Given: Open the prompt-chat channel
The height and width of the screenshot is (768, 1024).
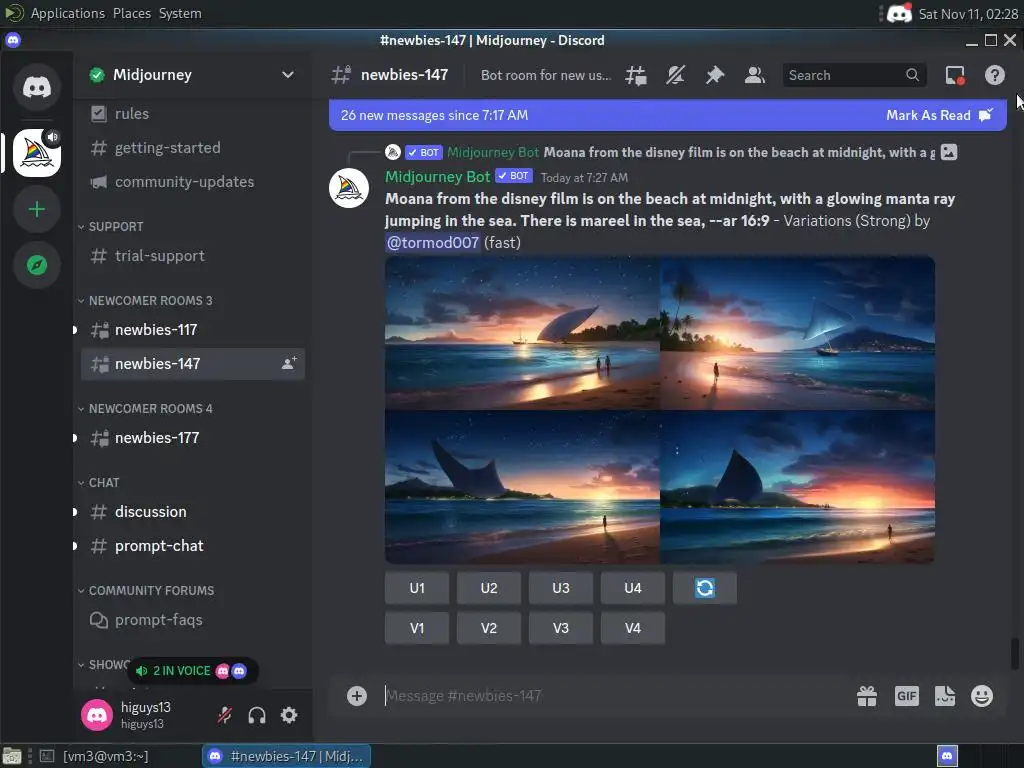Looking at the screenshot, I should (x=193, y=545).
